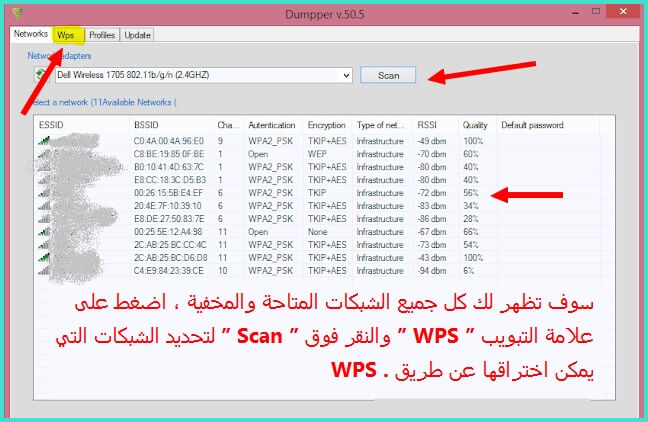Click the Type of net column header
Viewport: 648px width, 422px height.
click(x=383, y=125)
